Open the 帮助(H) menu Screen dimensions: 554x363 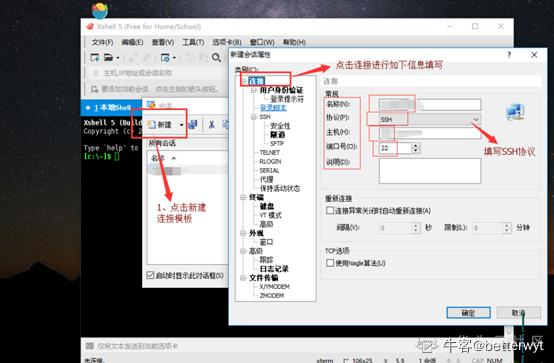pos(294,42)
